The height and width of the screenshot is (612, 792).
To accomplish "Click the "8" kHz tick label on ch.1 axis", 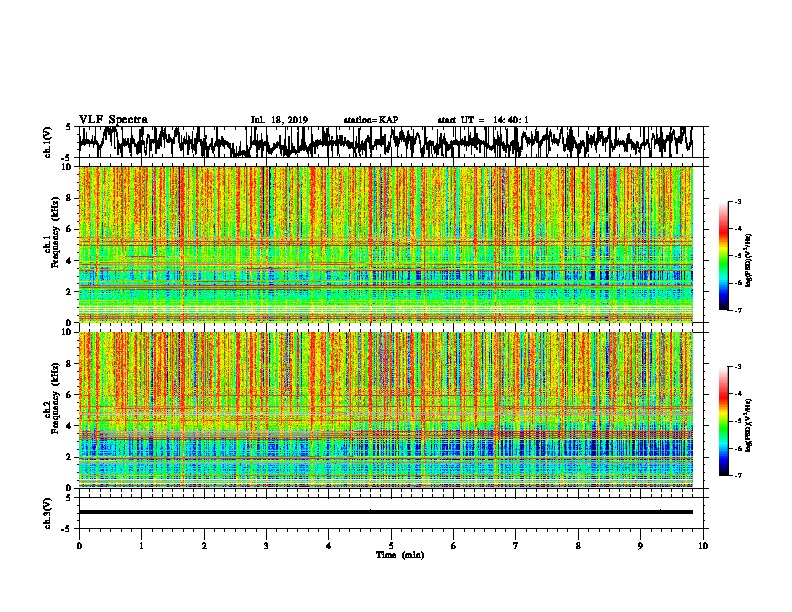I will (70, 198).
